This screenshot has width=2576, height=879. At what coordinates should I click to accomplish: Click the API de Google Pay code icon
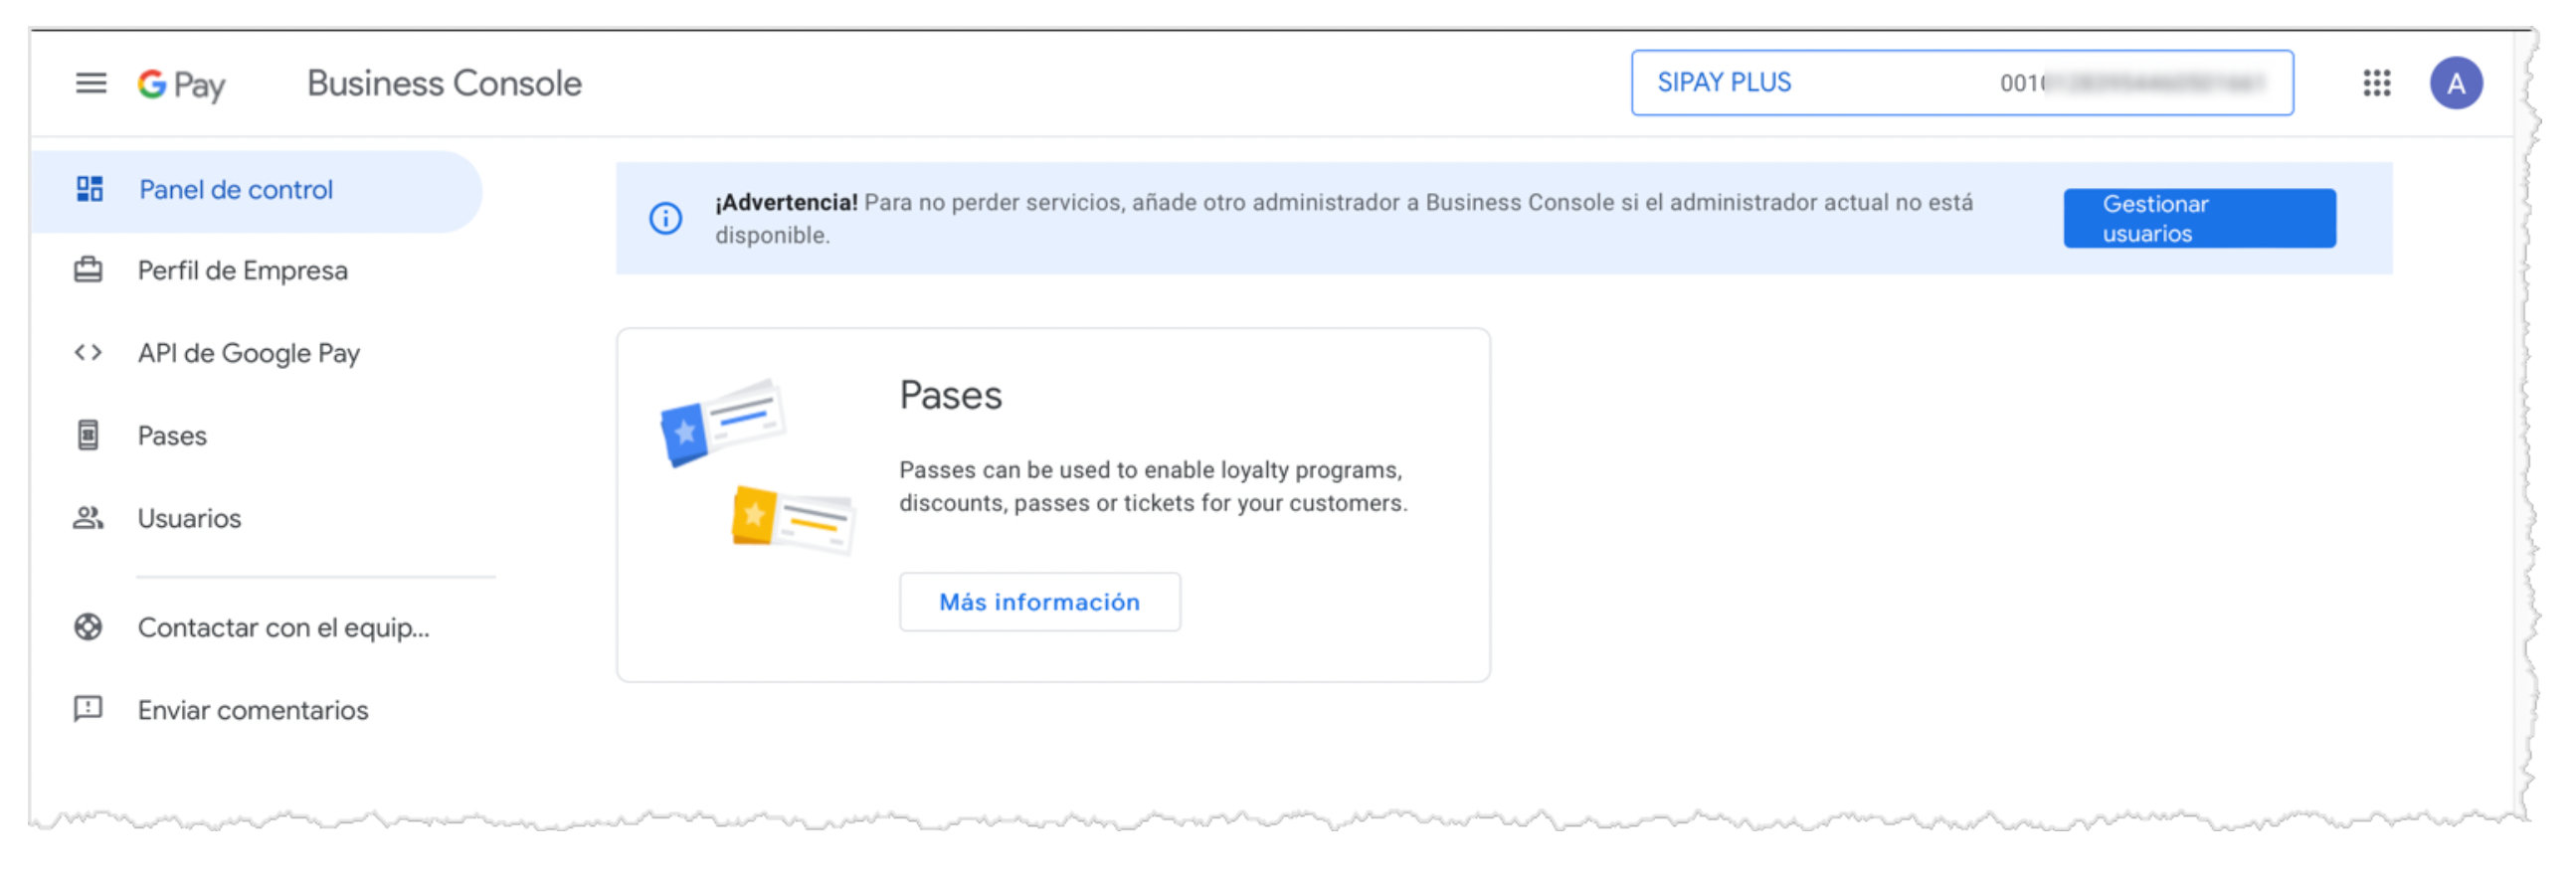[88, 352]
